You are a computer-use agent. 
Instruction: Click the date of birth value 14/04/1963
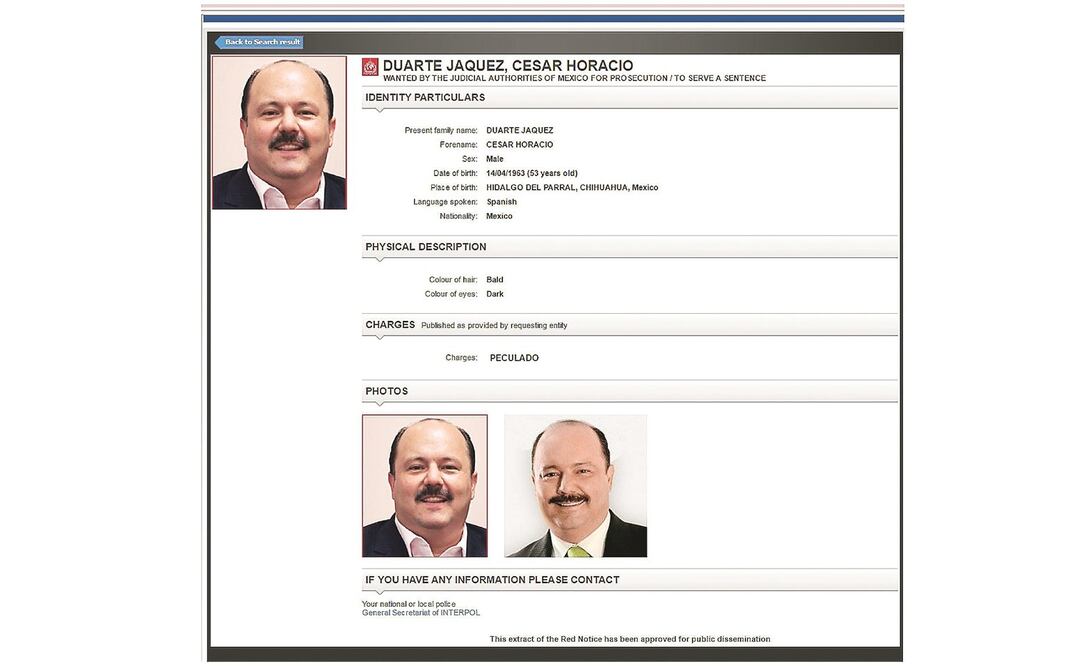531,173
